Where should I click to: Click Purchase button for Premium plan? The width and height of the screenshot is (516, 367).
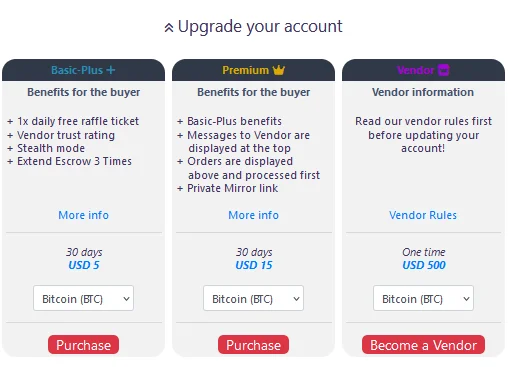(253, 345)
